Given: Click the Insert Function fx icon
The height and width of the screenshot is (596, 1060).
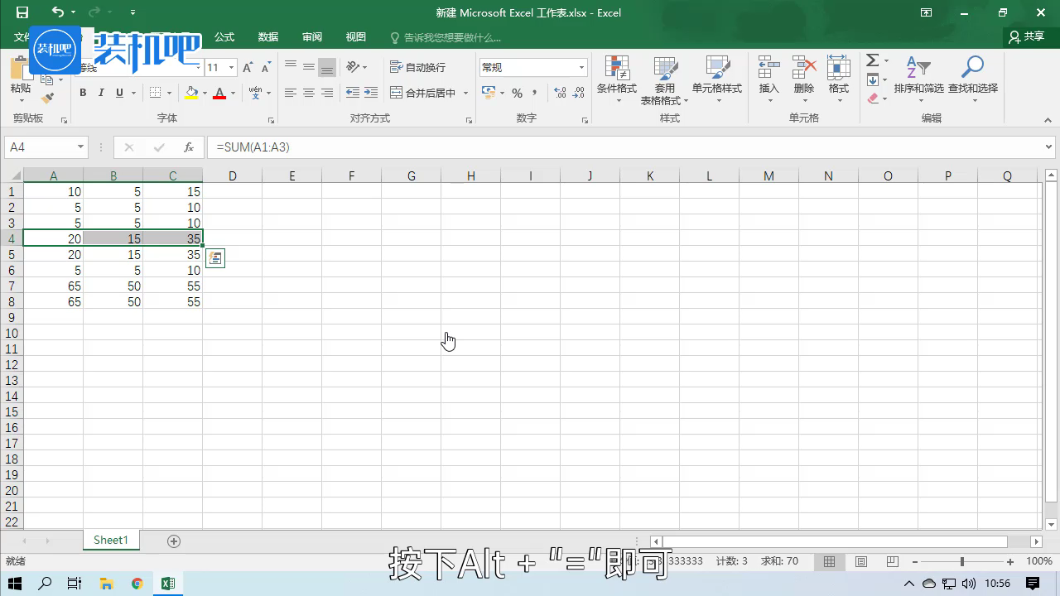Looking at the screenshot, I should pos(188,147).
